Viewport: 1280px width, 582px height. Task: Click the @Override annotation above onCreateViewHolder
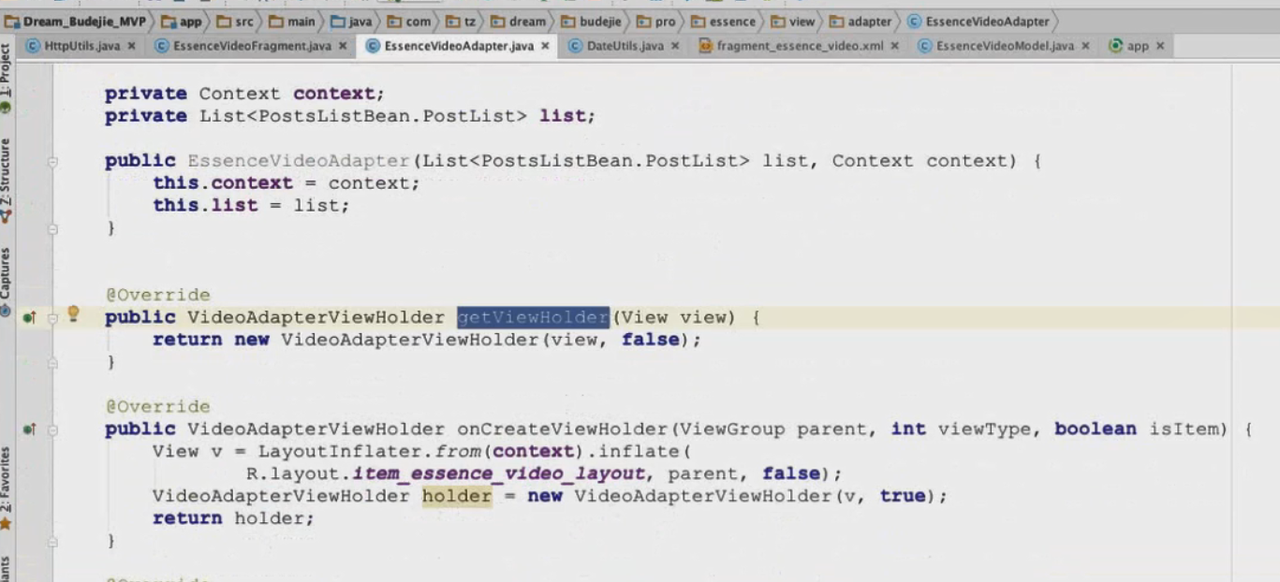tap(158, 407)
